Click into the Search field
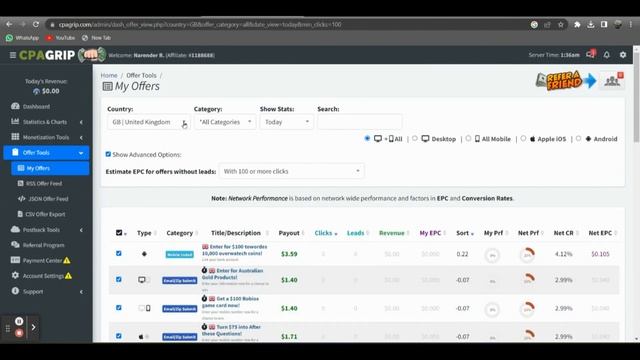 pos(360,122)
